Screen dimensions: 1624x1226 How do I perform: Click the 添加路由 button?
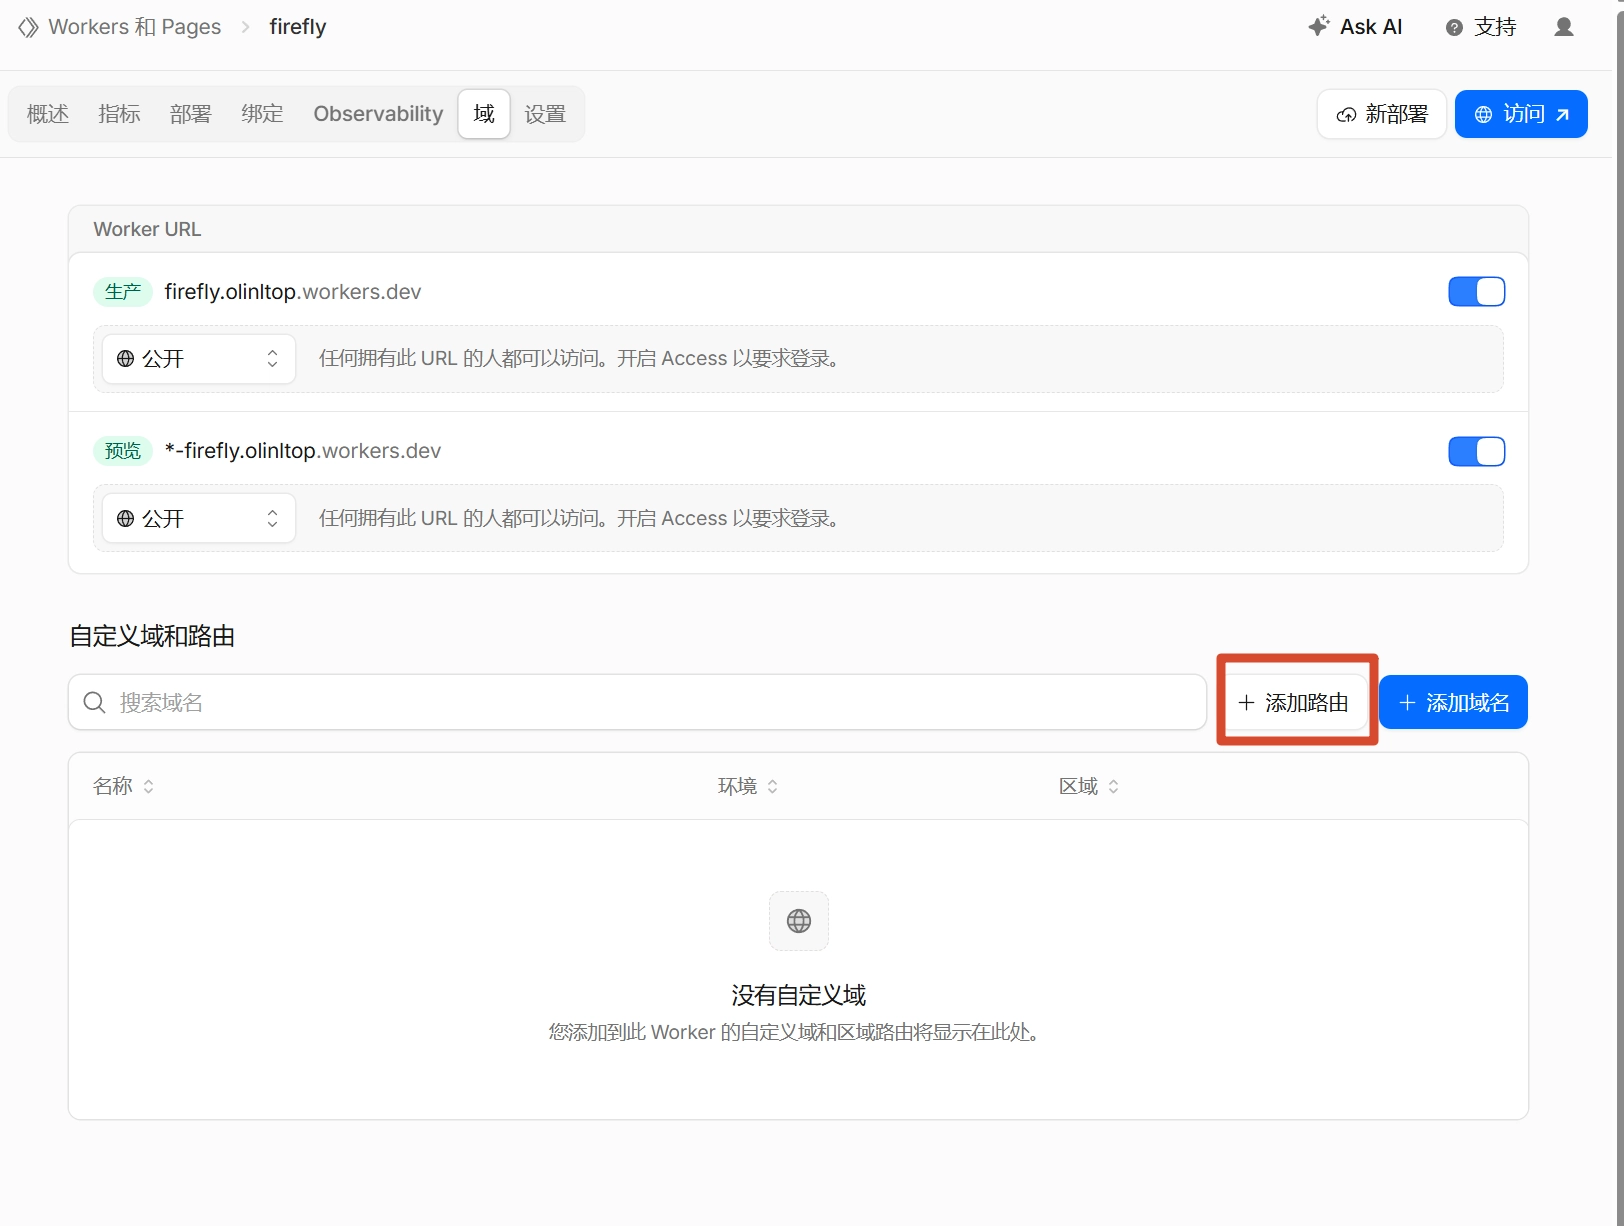pyautogui.click(x=1297, y=702)
